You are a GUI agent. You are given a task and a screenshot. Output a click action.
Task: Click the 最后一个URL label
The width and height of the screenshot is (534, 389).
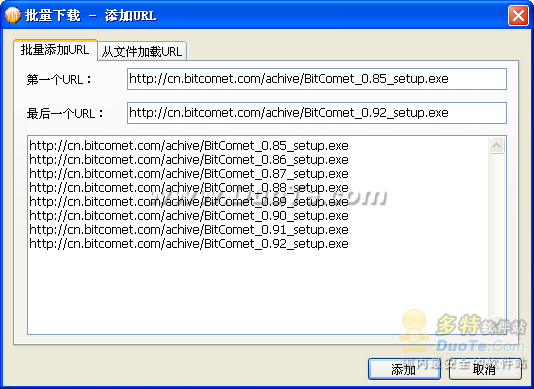(65, 113)
